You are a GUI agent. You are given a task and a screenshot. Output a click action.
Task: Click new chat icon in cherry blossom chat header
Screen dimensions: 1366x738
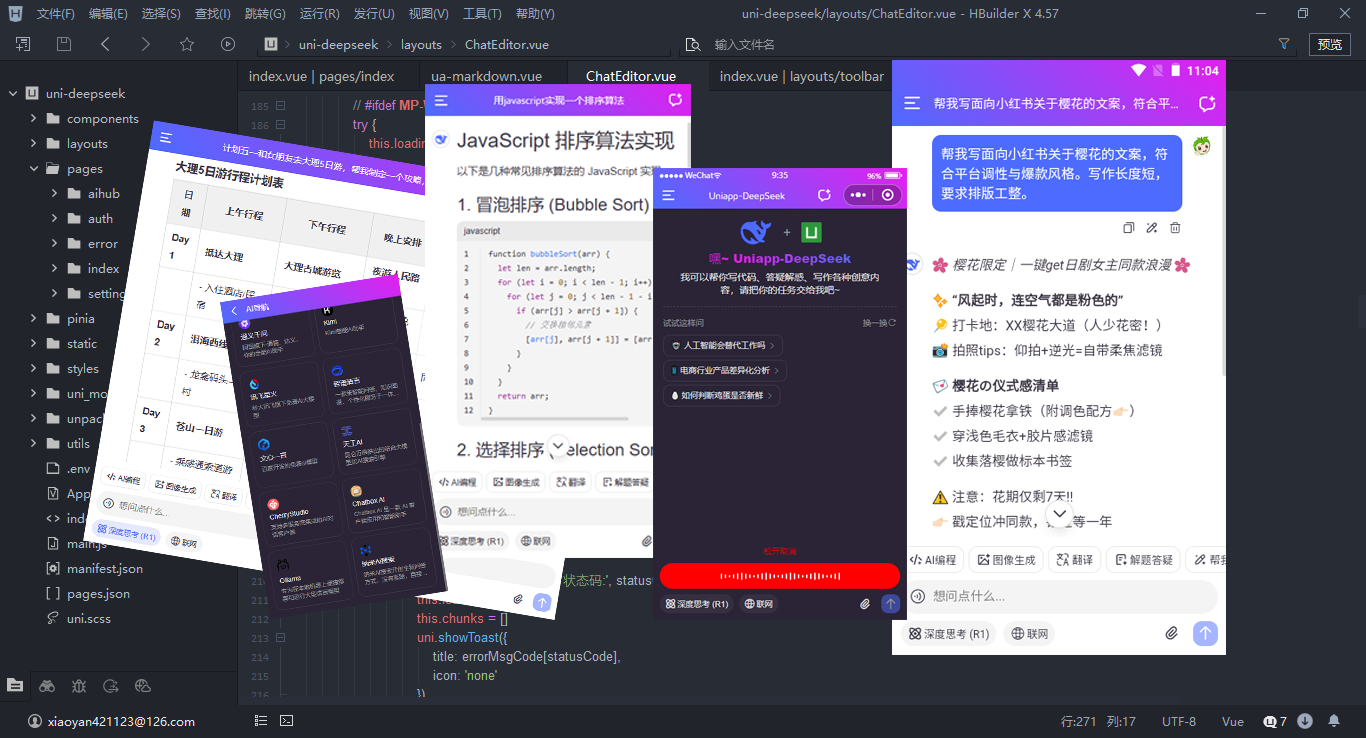1207,103
